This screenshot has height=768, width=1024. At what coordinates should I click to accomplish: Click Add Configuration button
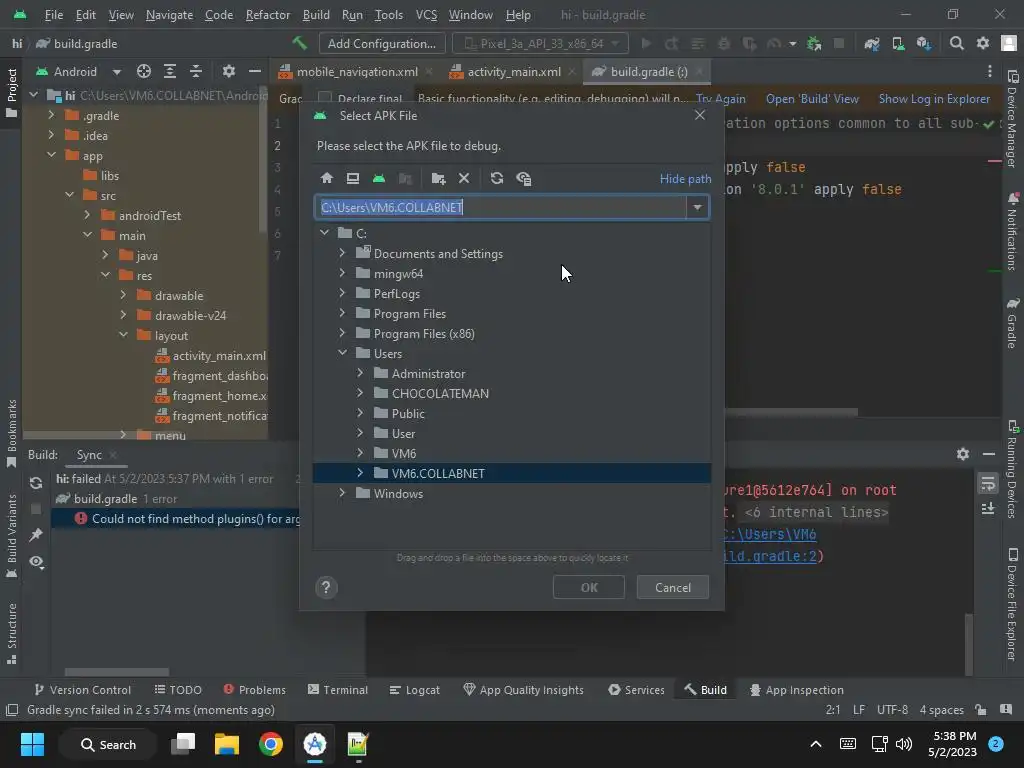tap(381, 44)
